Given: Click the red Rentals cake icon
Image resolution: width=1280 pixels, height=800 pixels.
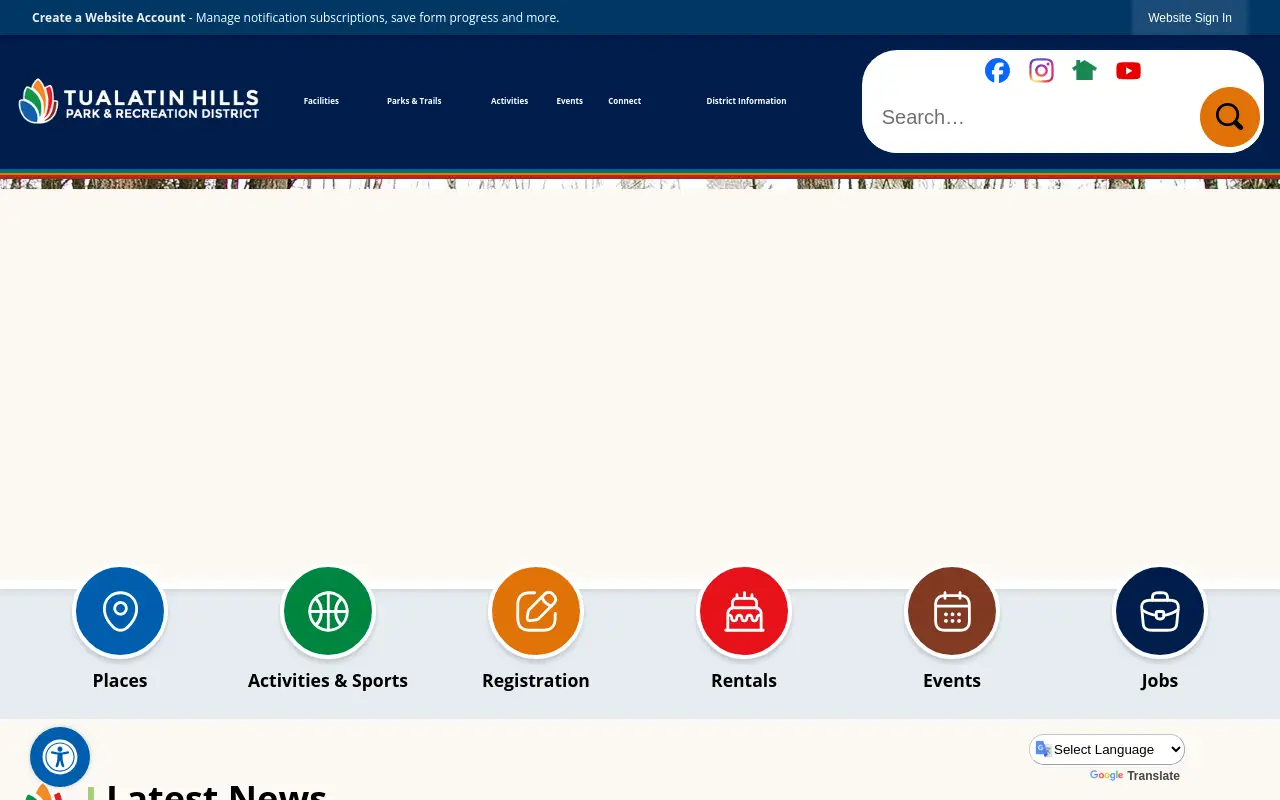Looking at the screenshot, I should click(x=744, y=611).
